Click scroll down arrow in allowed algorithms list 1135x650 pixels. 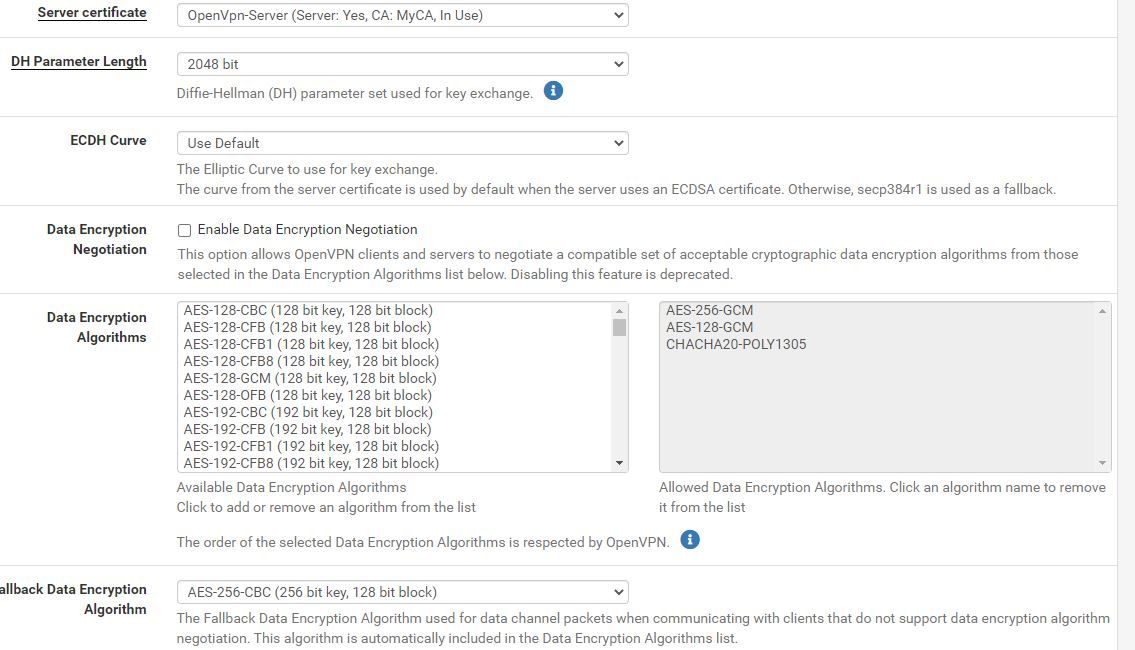click(x=1103, y=463)
